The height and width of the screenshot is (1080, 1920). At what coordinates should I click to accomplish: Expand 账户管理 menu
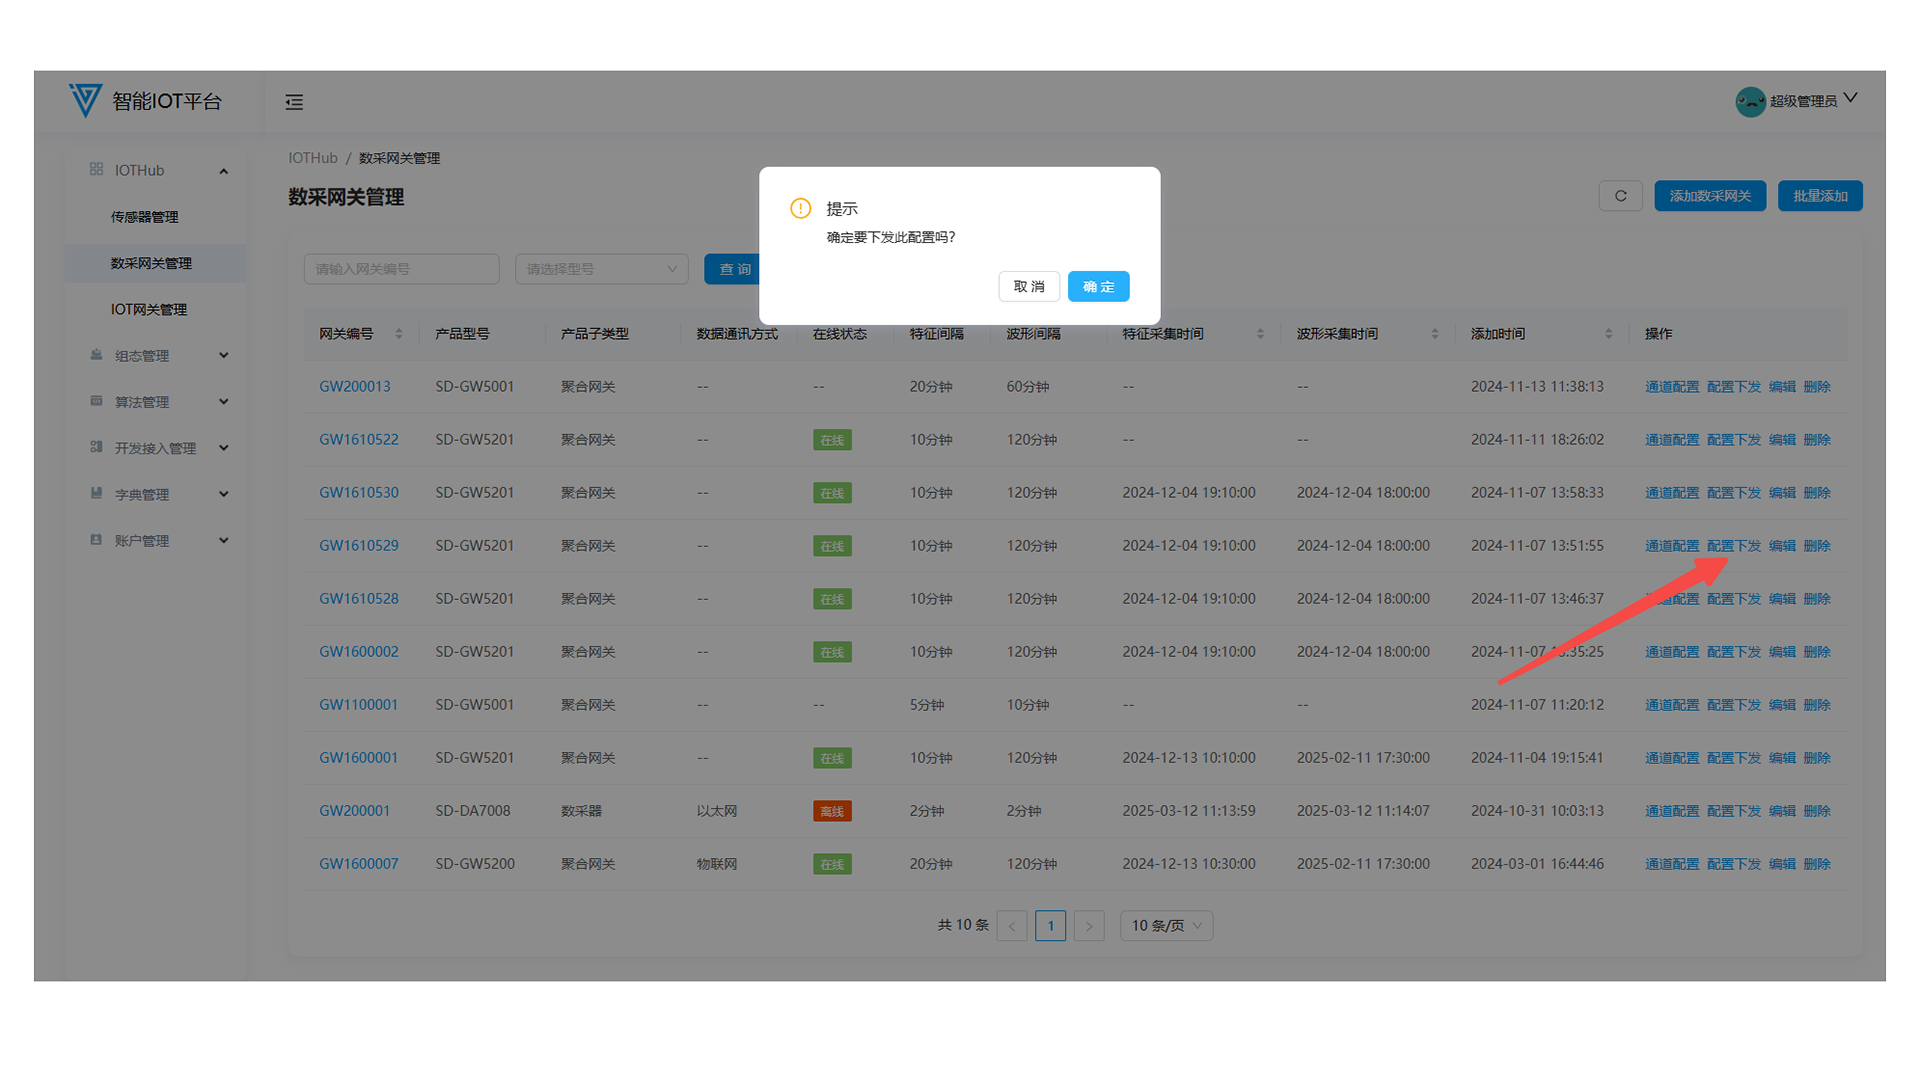(155, 541)
